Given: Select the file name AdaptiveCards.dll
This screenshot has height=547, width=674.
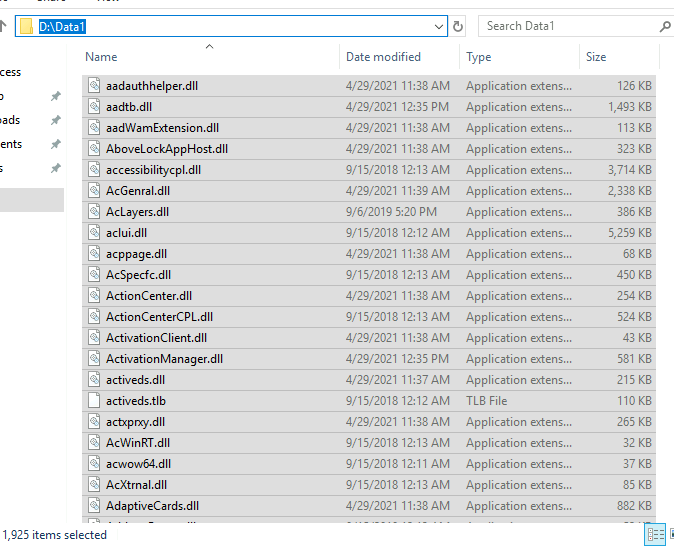Looking at the screenshot, I should [x=153, y=506].
